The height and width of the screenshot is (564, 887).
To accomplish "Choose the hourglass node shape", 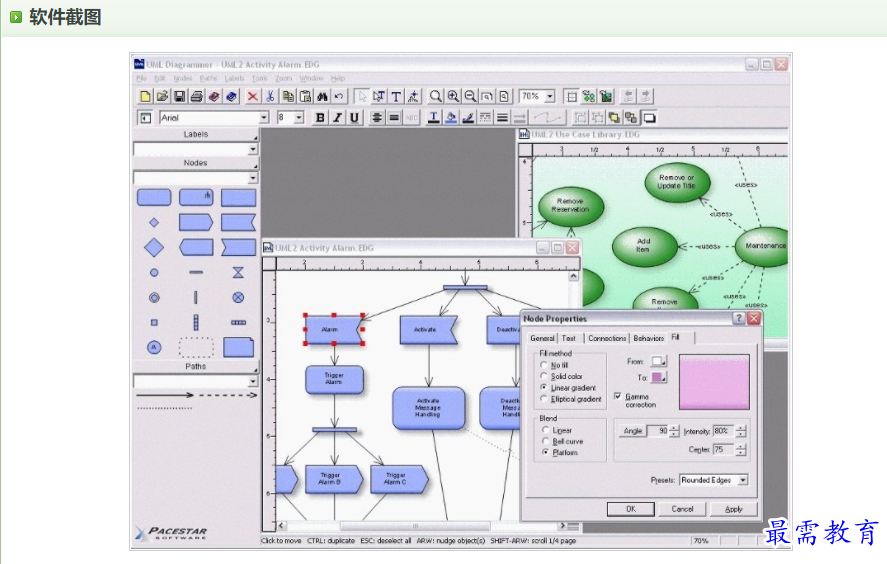I will 238,273.
